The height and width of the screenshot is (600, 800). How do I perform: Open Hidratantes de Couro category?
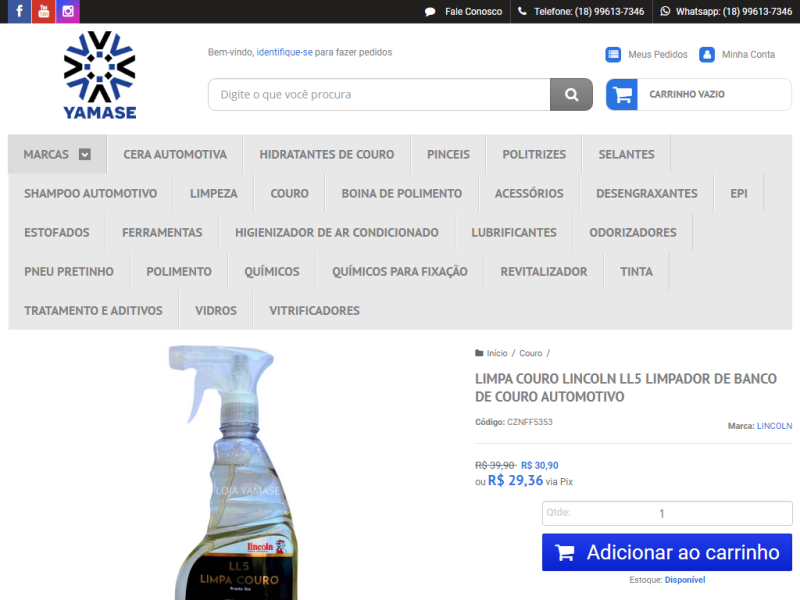pyautogui.click(x=327, y=155)
